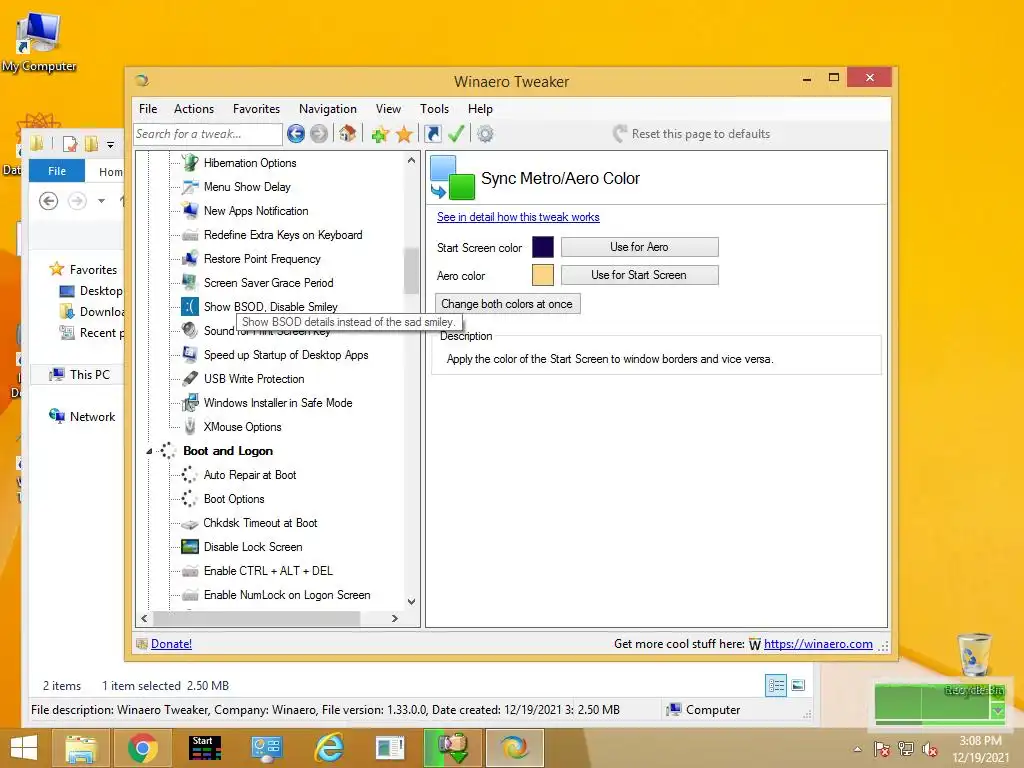Click the Show BSOD smiley icon
Image resolution: width=1024 pixels, height=768 pixels.
pyautogui.click(x=190, y=306)
